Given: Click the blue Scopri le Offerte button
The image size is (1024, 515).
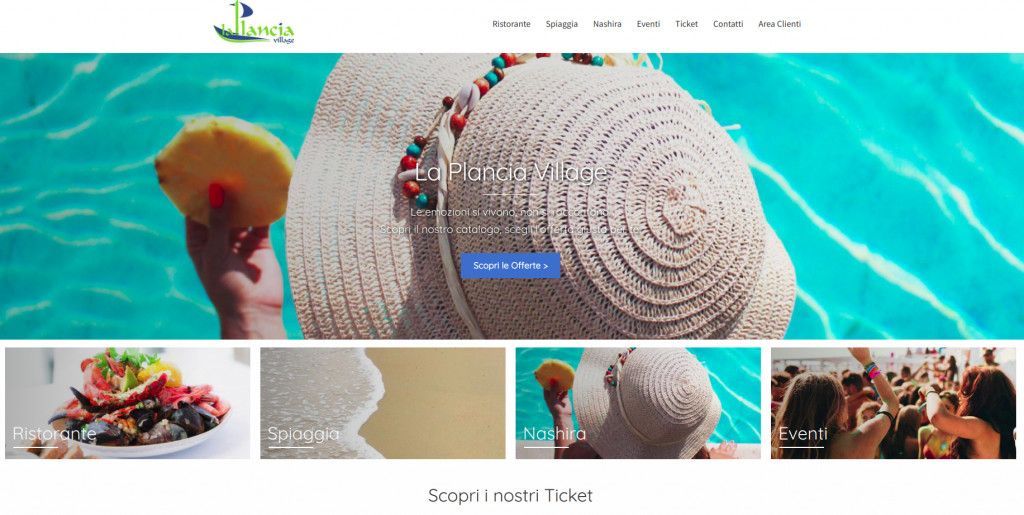Looking at the screenshot, I should tap(511, 266).
